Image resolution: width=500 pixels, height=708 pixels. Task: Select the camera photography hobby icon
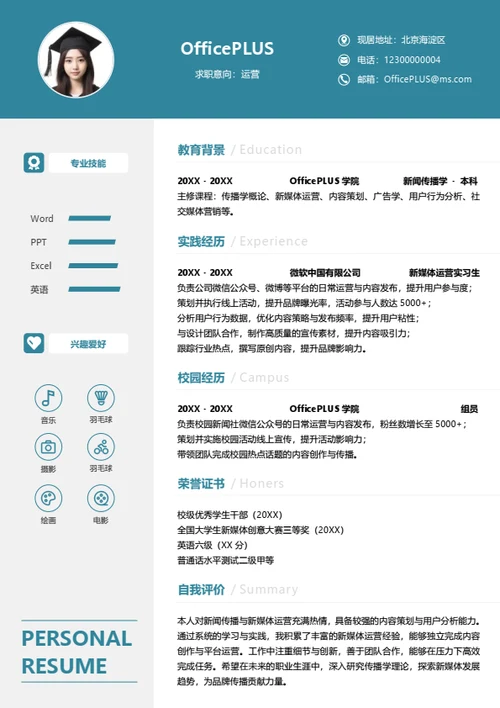click(x=48, y=447)
